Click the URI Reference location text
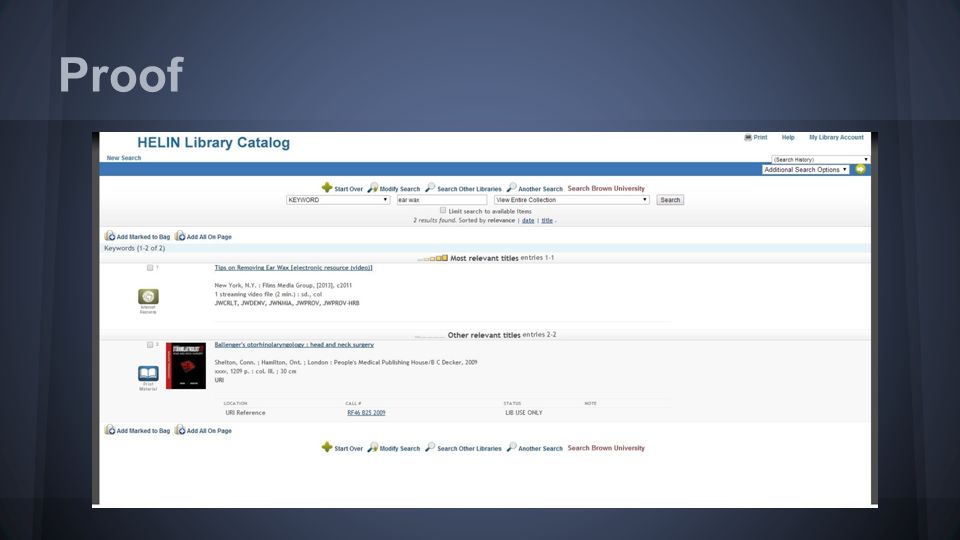 click(x=245, y=413)
